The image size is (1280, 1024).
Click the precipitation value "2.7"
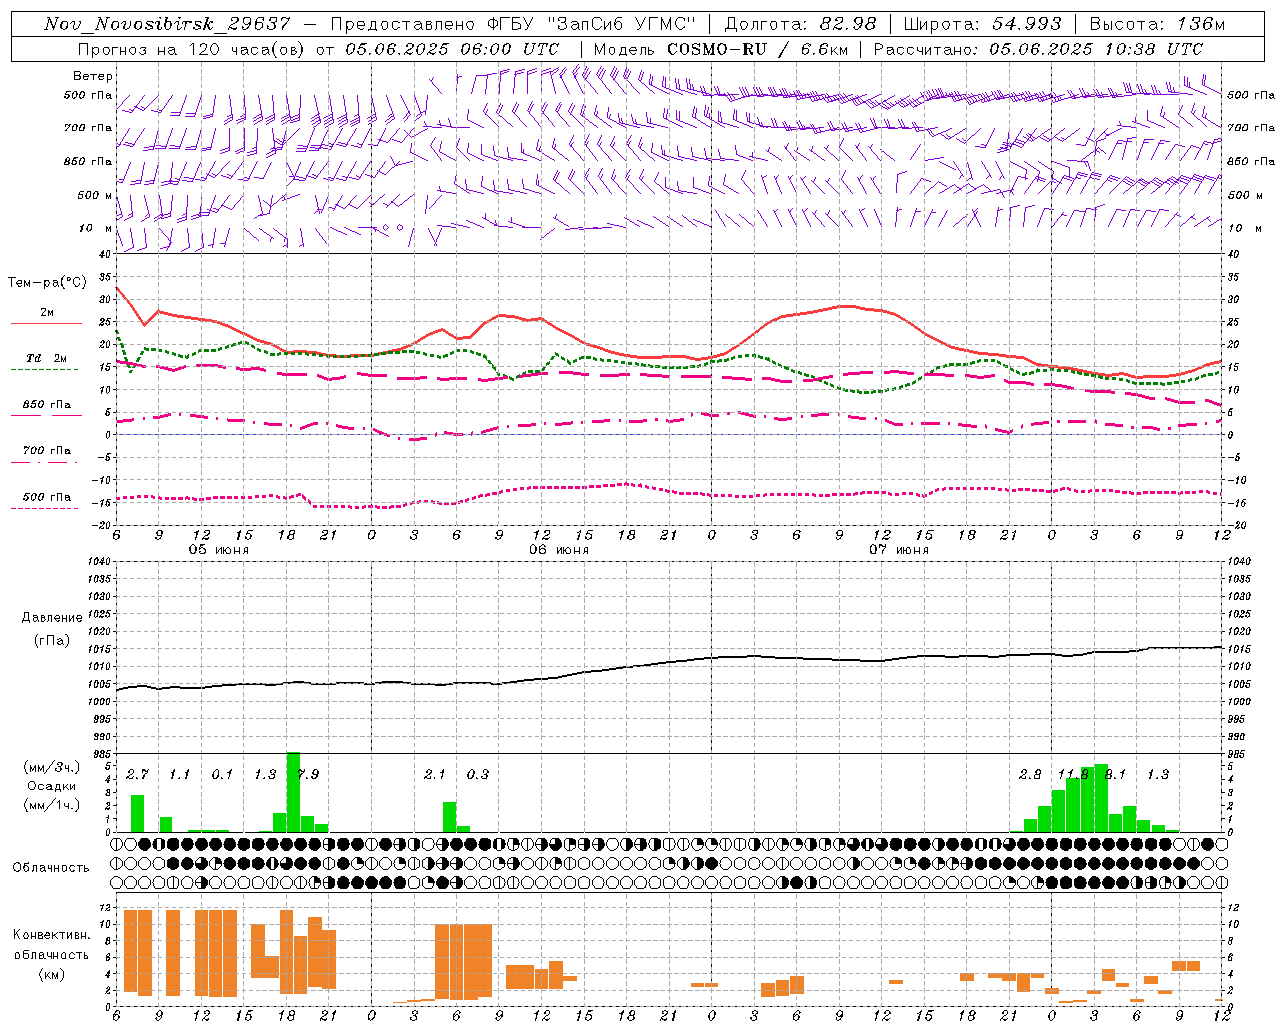click(x=137, y=774)
